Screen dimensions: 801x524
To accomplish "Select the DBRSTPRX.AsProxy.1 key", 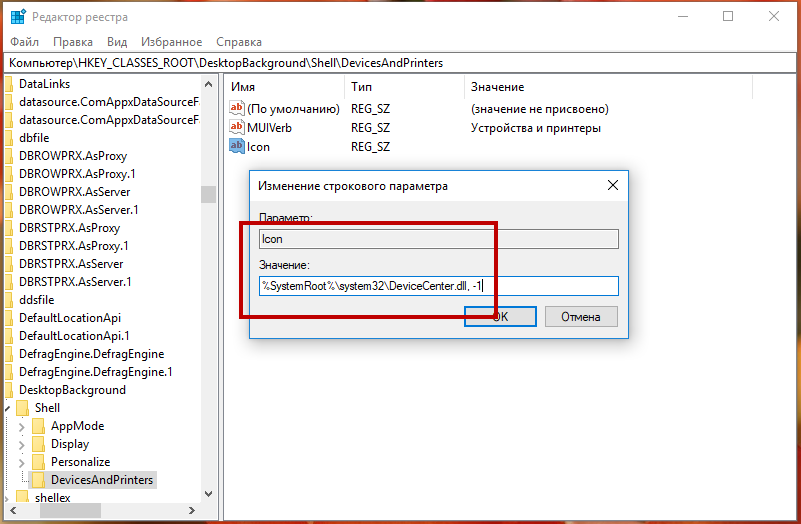I will (x=74, y=246).
